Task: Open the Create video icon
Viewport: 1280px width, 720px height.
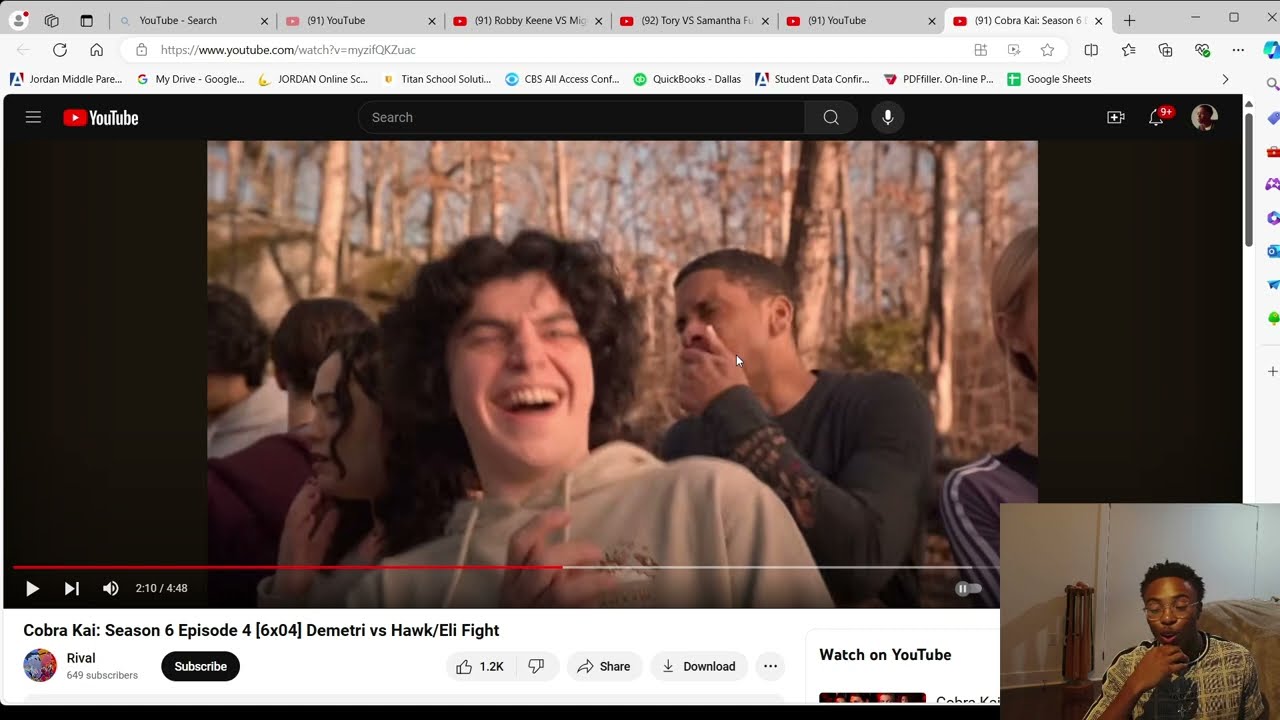Action: 1116,117
